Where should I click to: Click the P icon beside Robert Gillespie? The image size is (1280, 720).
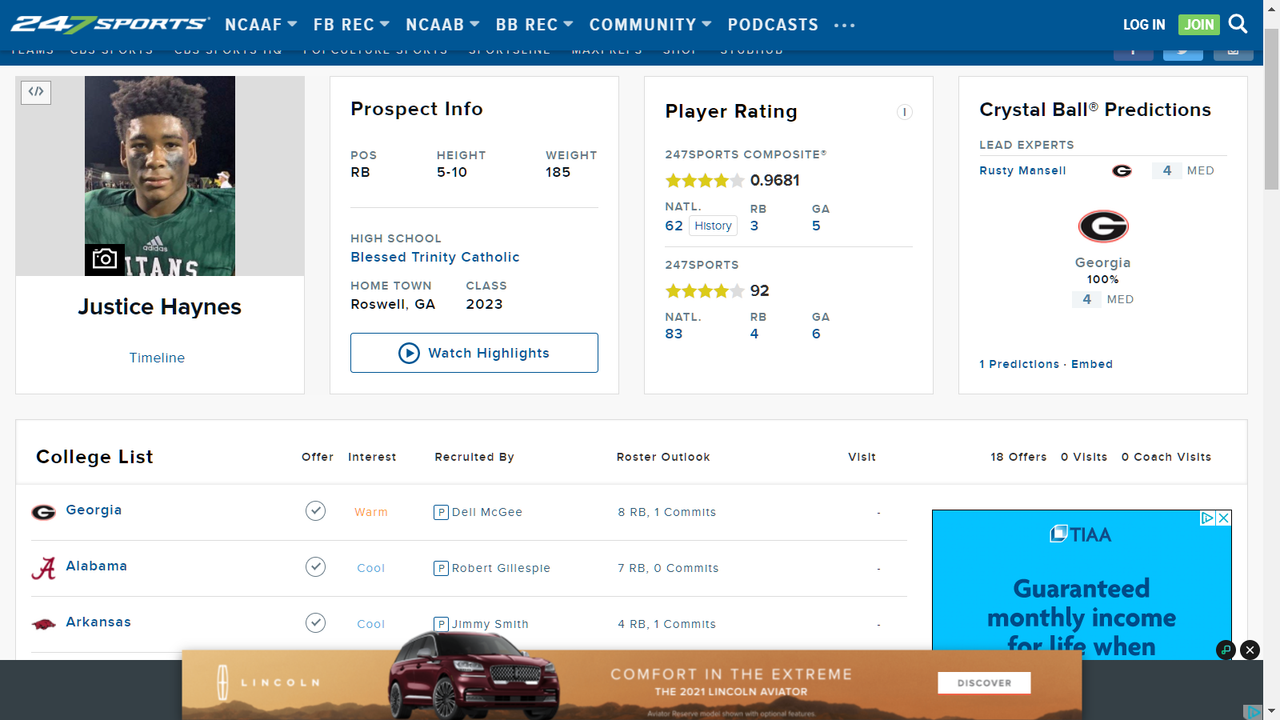click(x=440, y=568)
